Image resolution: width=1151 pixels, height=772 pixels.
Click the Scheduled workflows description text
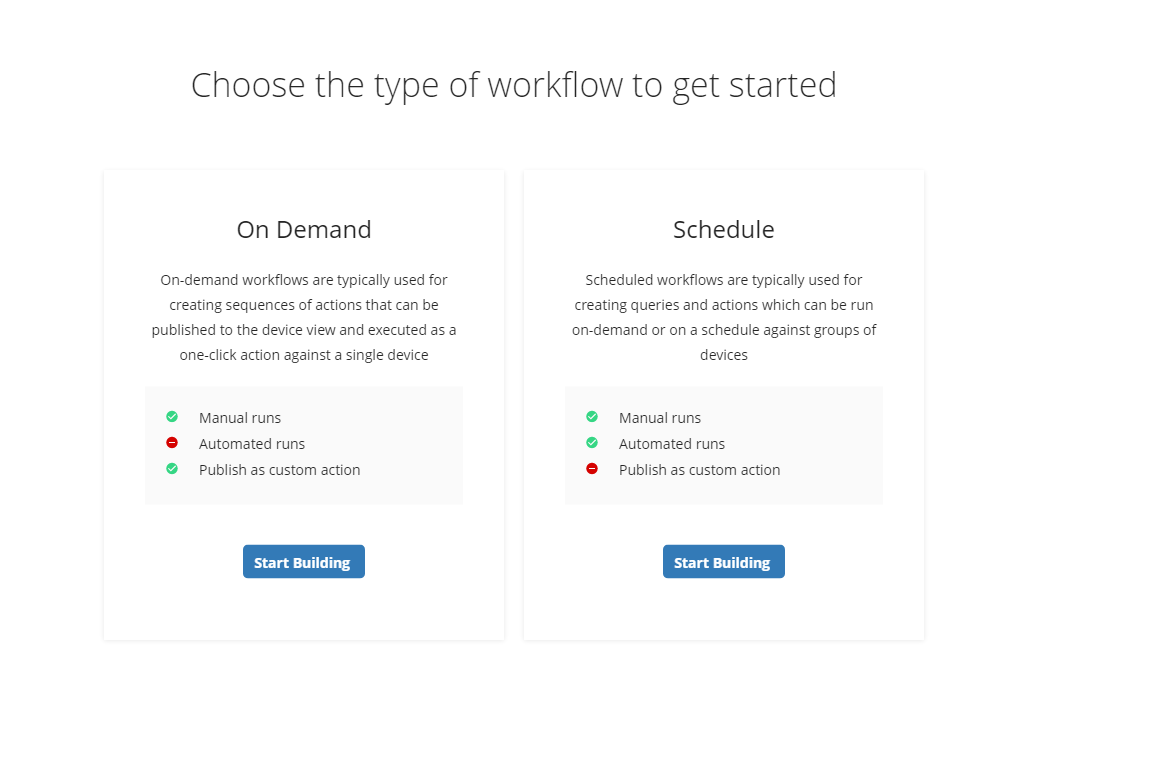[723, 317]
